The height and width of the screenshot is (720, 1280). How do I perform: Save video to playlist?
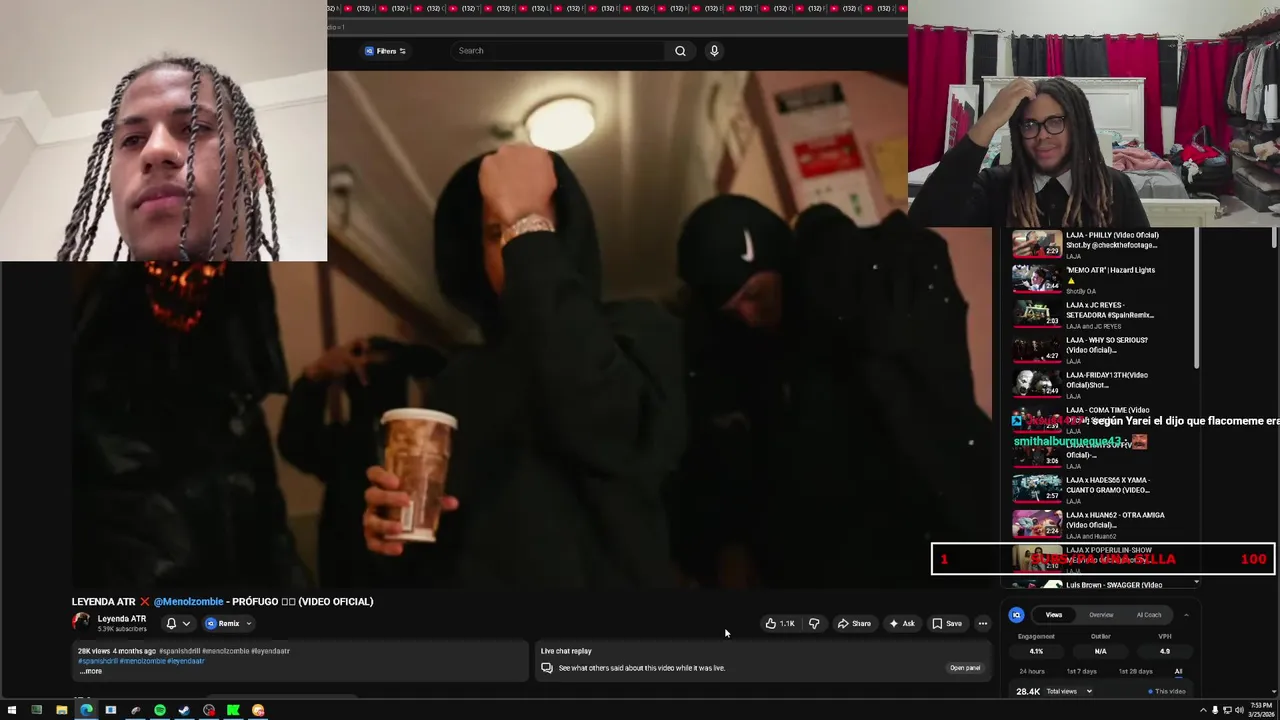point(947,624)
